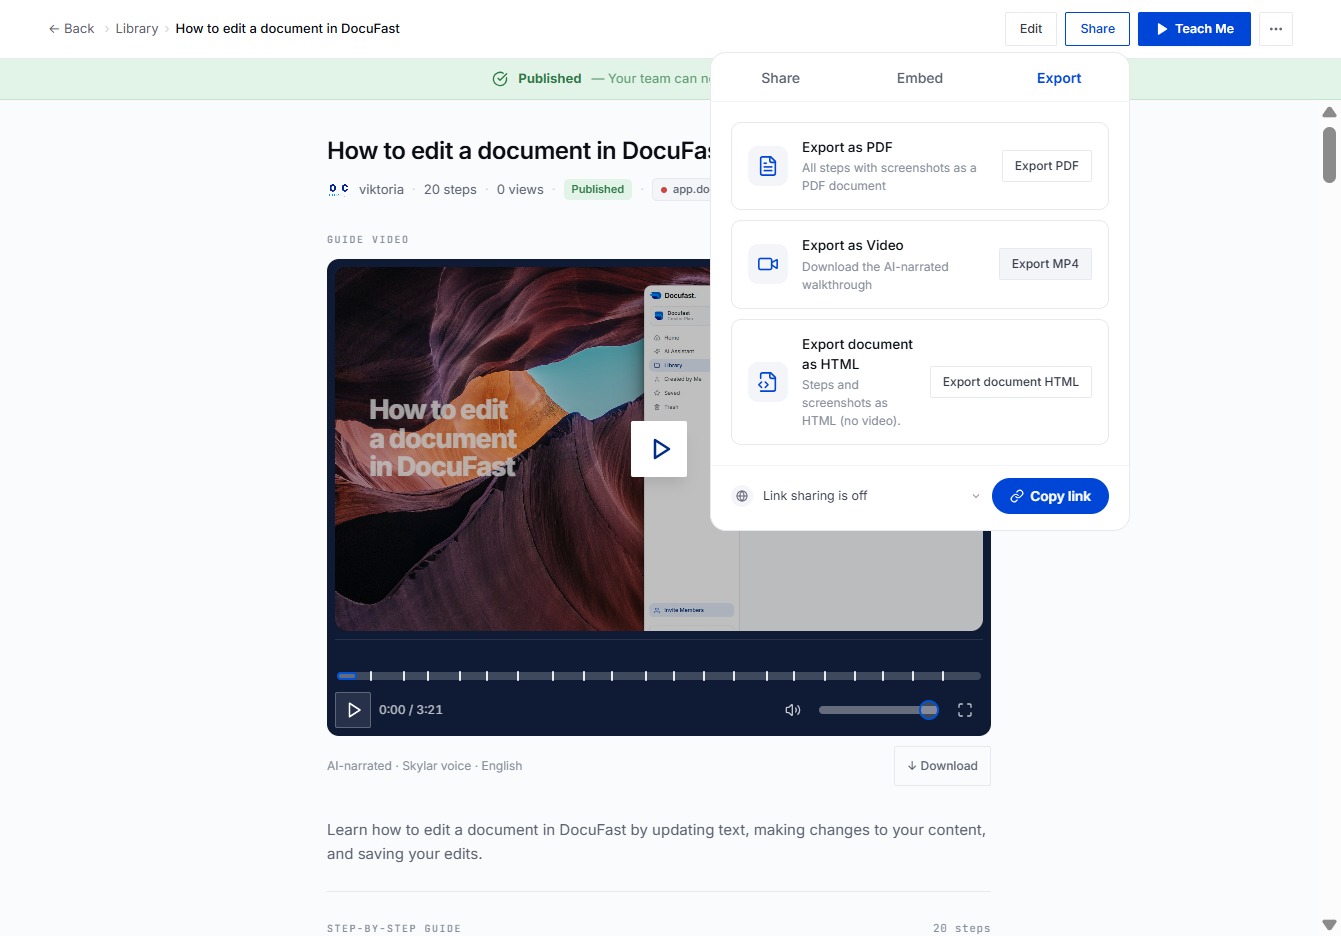
Task: Click the video progress timeline bar
Action: (x=659, y=676)
